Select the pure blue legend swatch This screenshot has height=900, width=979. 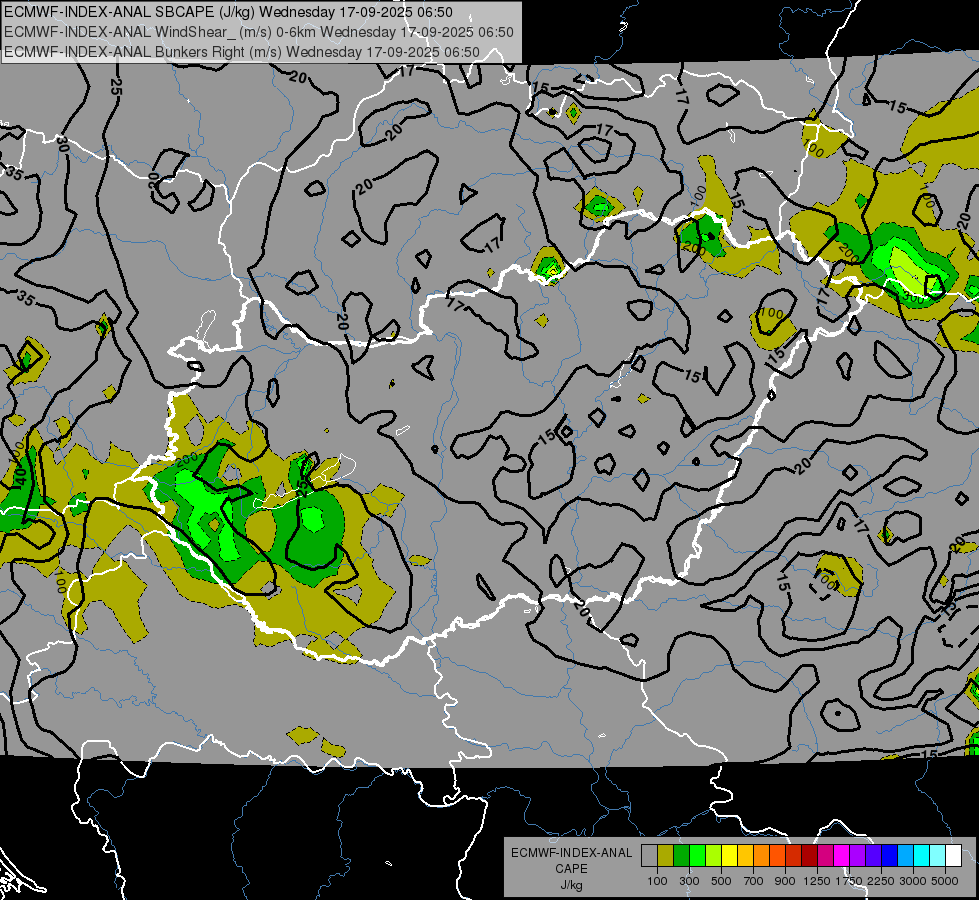pos(889,855)
